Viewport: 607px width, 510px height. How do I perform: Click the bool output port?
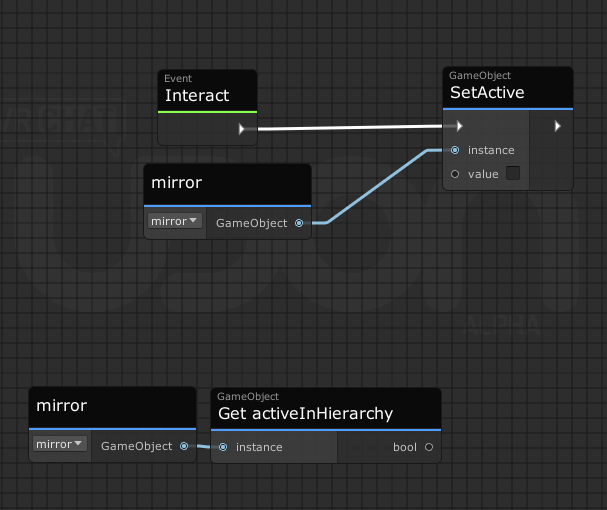point(429,447)
